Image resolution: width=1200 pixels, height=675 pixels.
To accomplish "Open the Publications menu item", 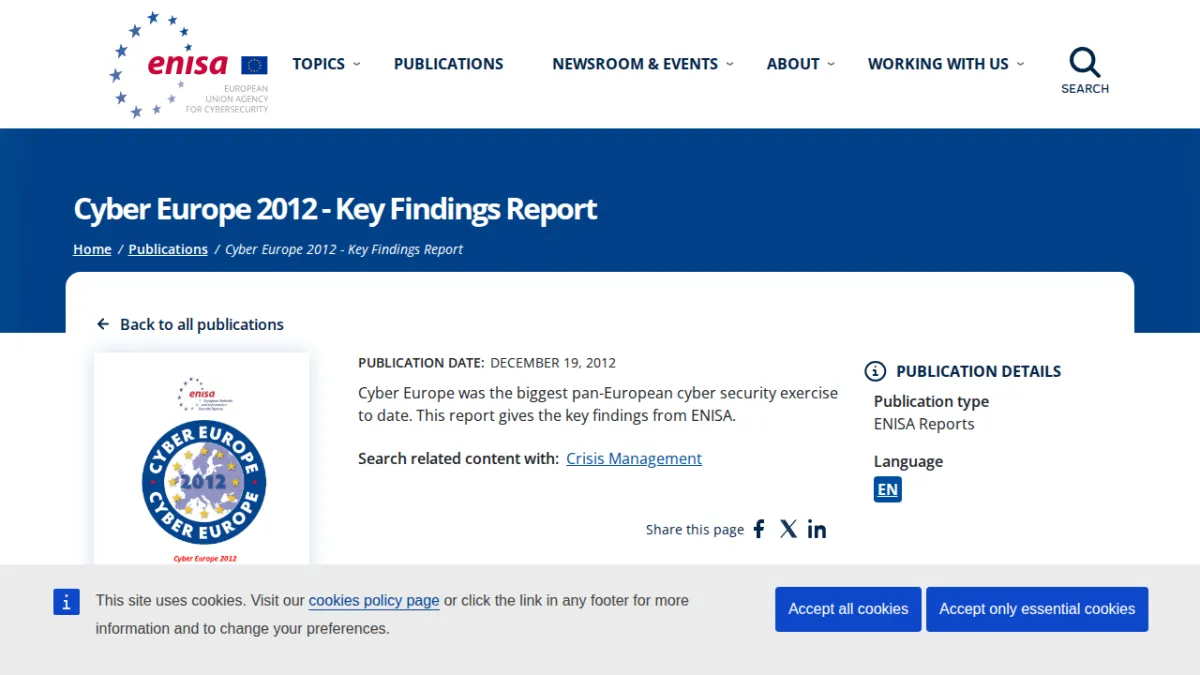I will tap(449, 64).
